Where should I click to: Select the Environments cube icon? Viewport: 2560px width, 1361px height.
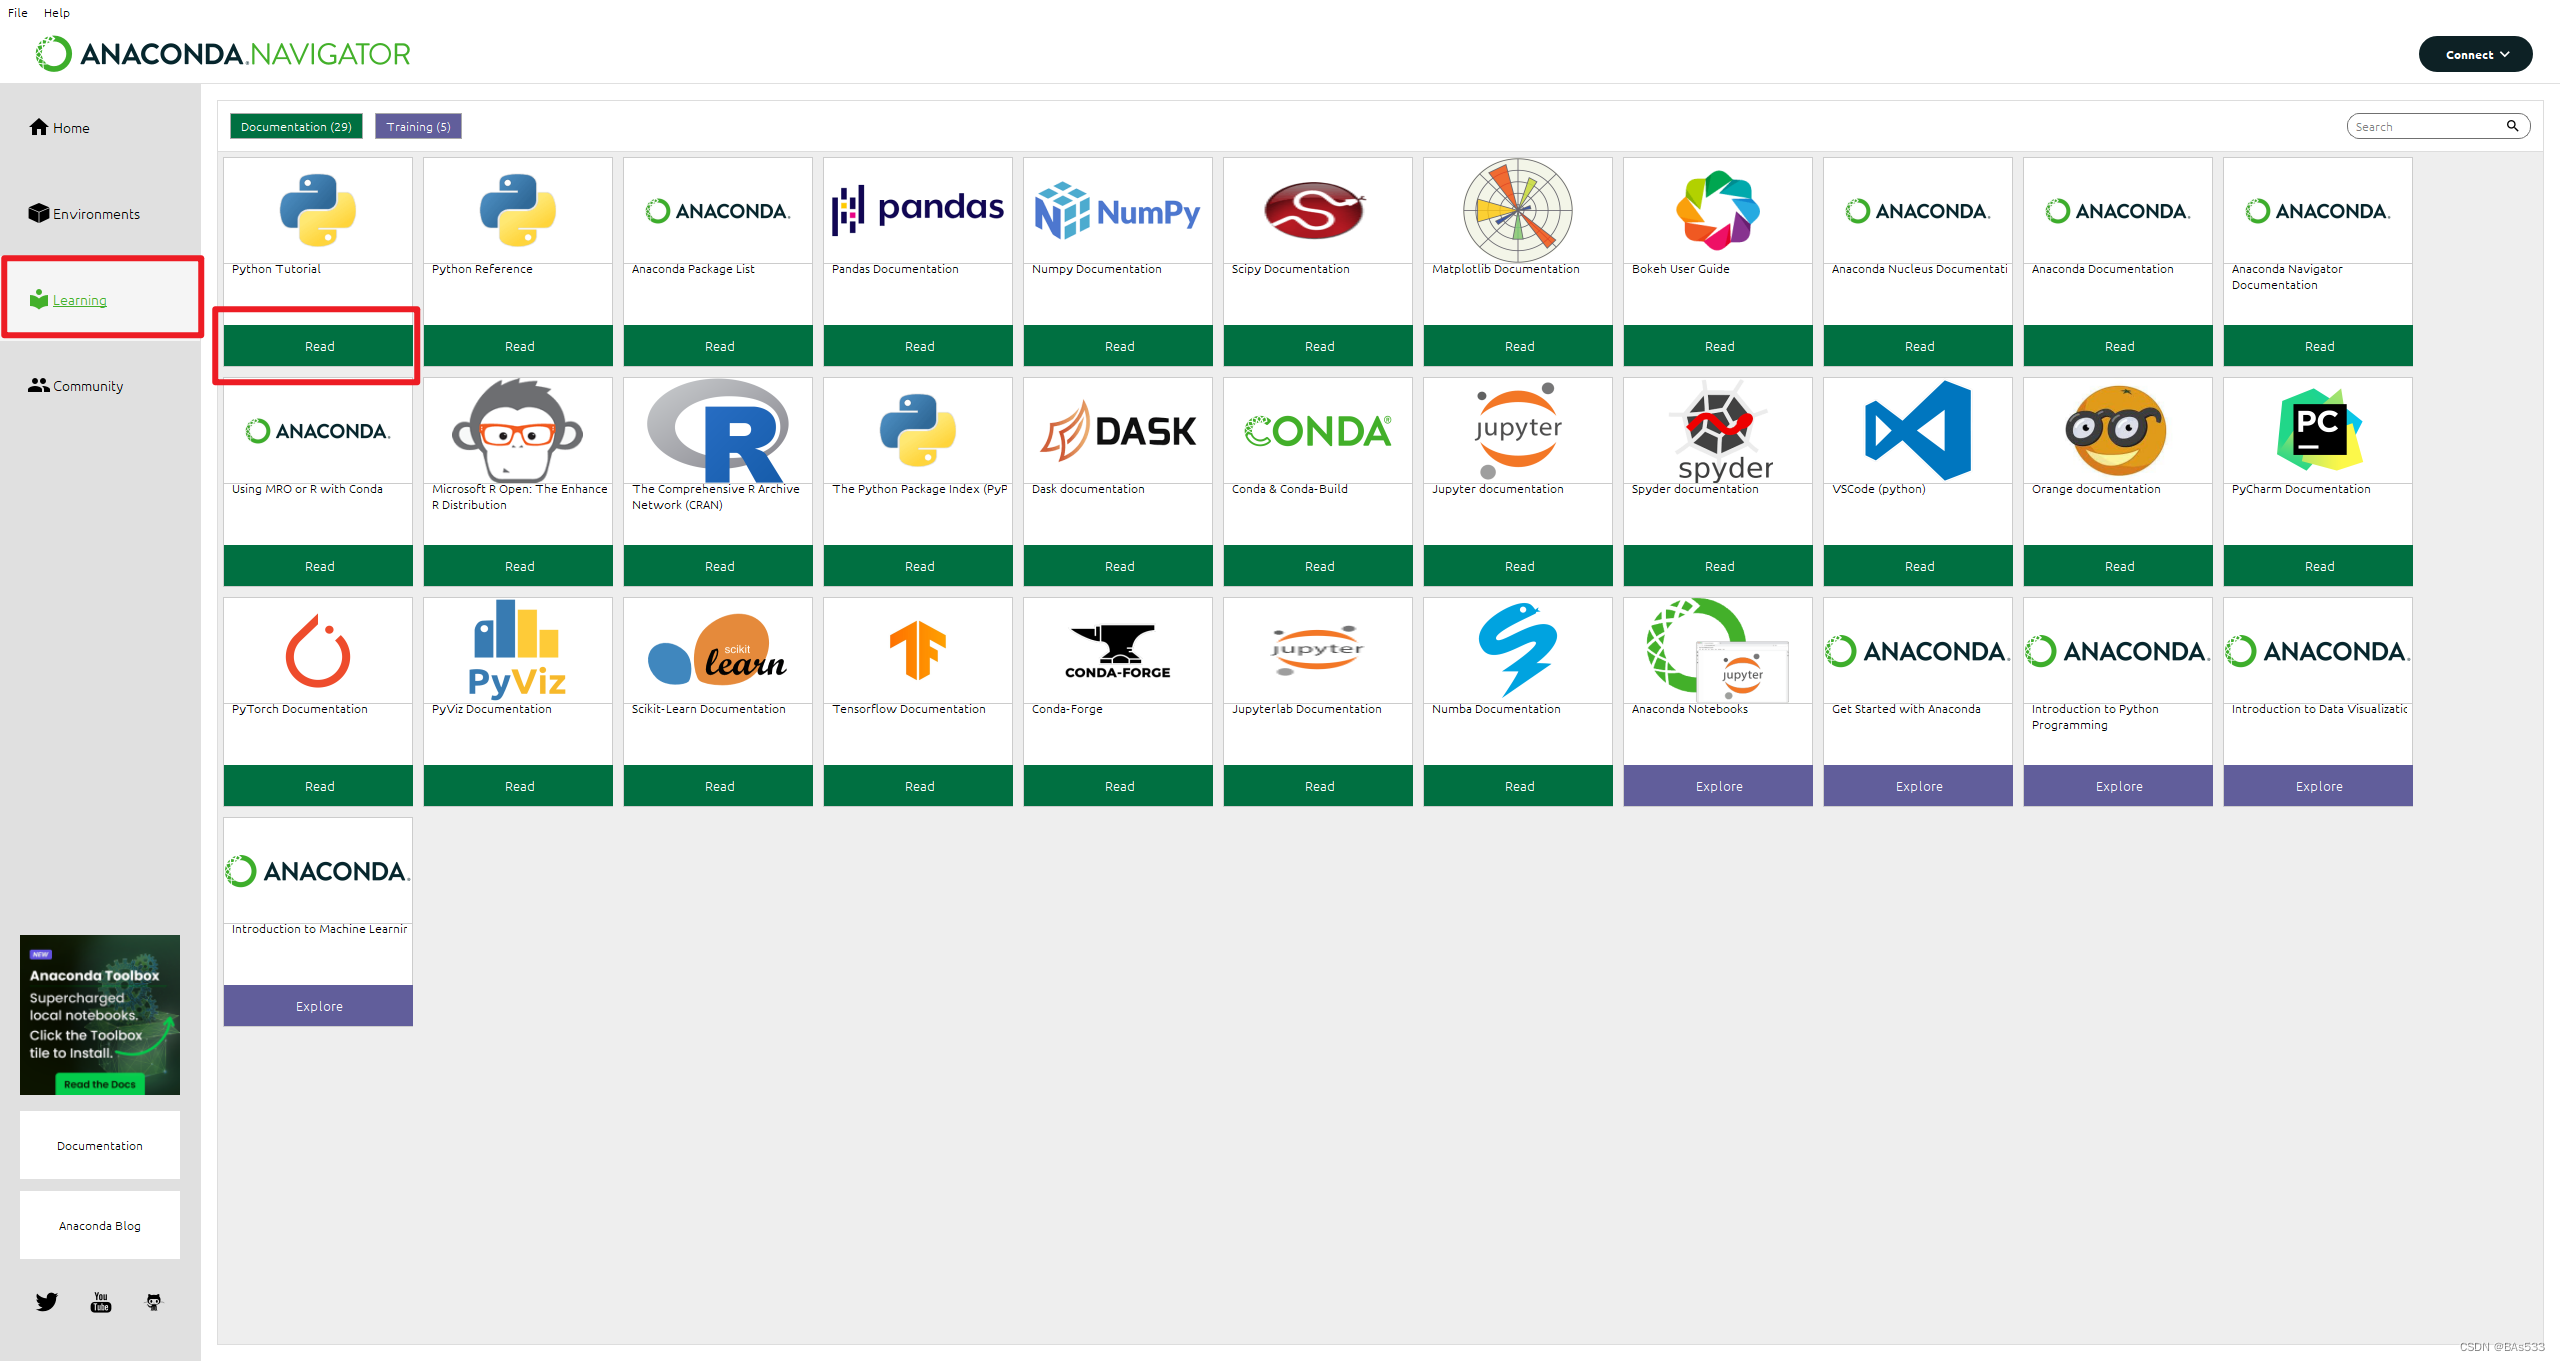pos(39,213)
